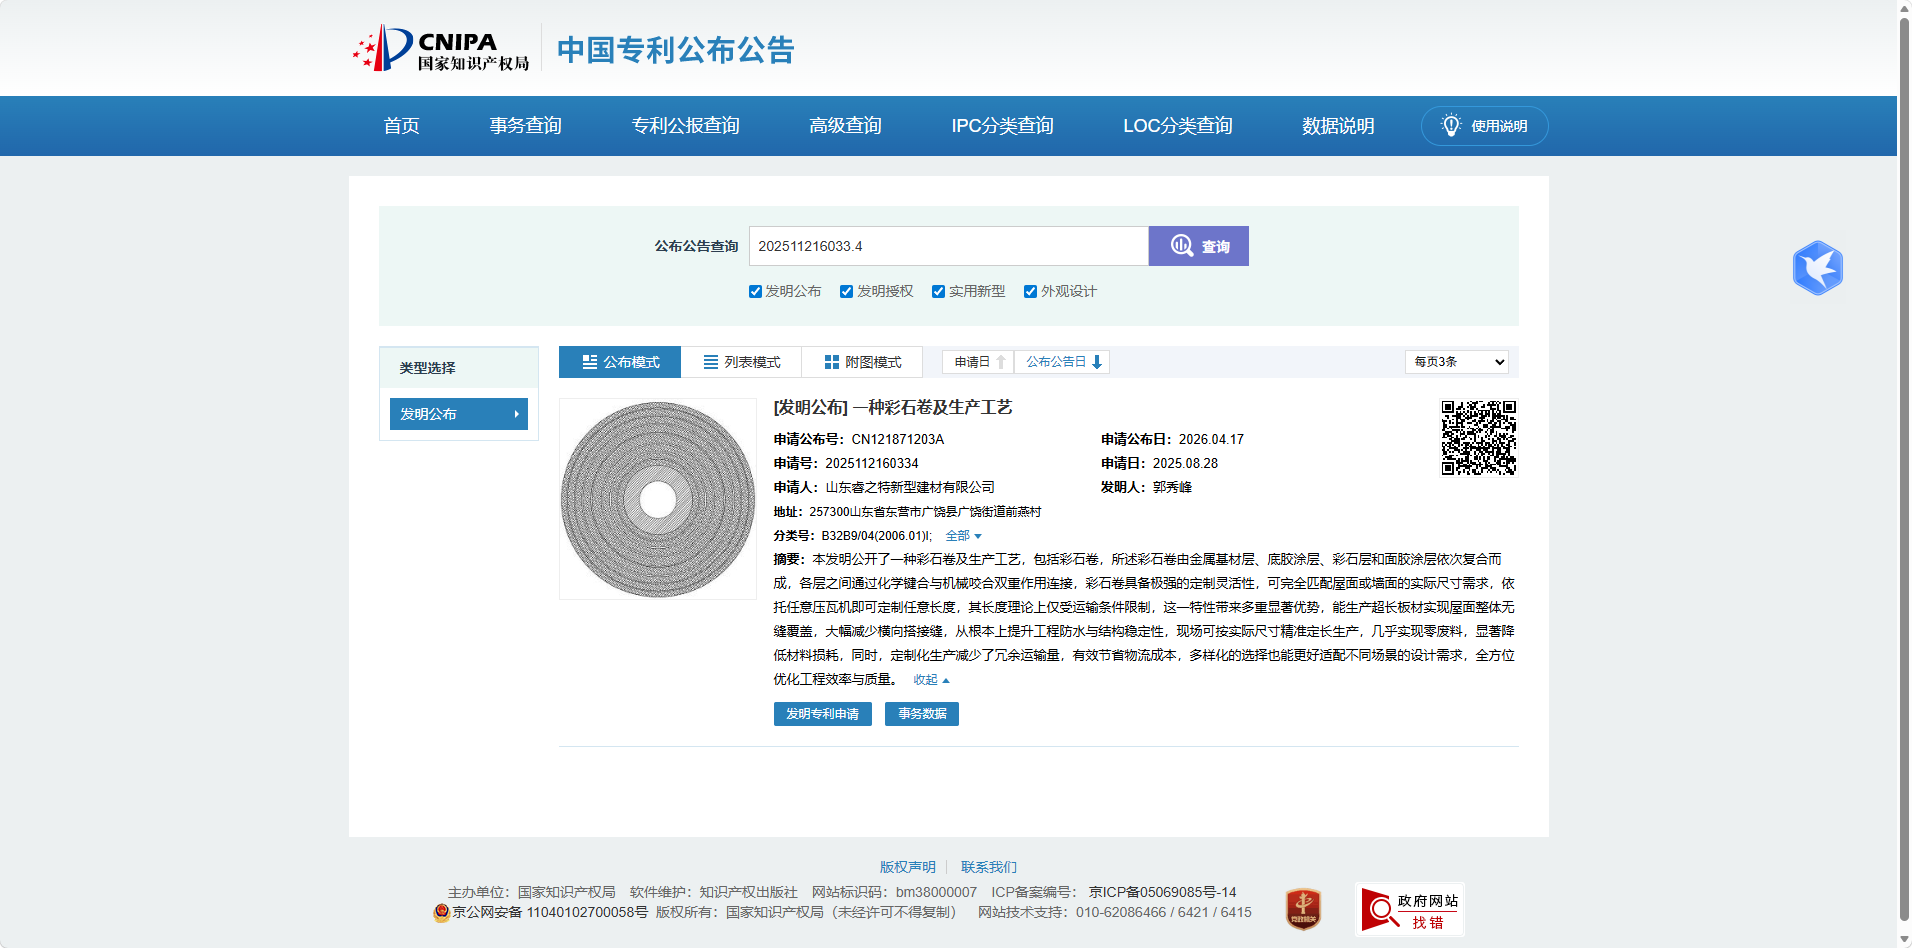Click the 发明专利申请 button
The height and width of the screenshot is (948, 1912).
click(x=822, y=714)
